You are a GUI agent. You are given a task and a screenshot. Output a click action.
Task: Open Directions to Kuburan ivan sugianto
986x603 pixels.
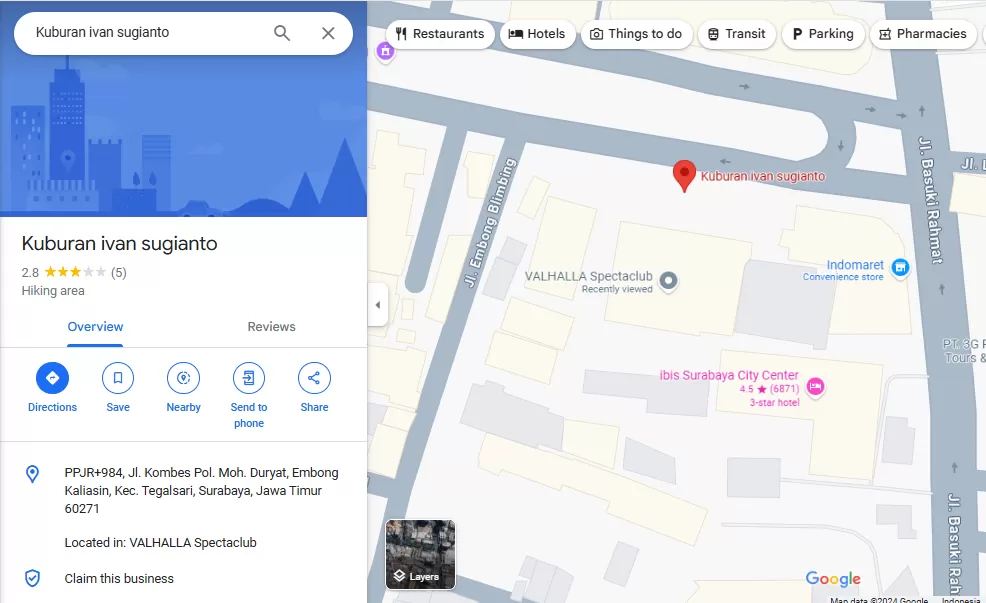click(52, 378)
